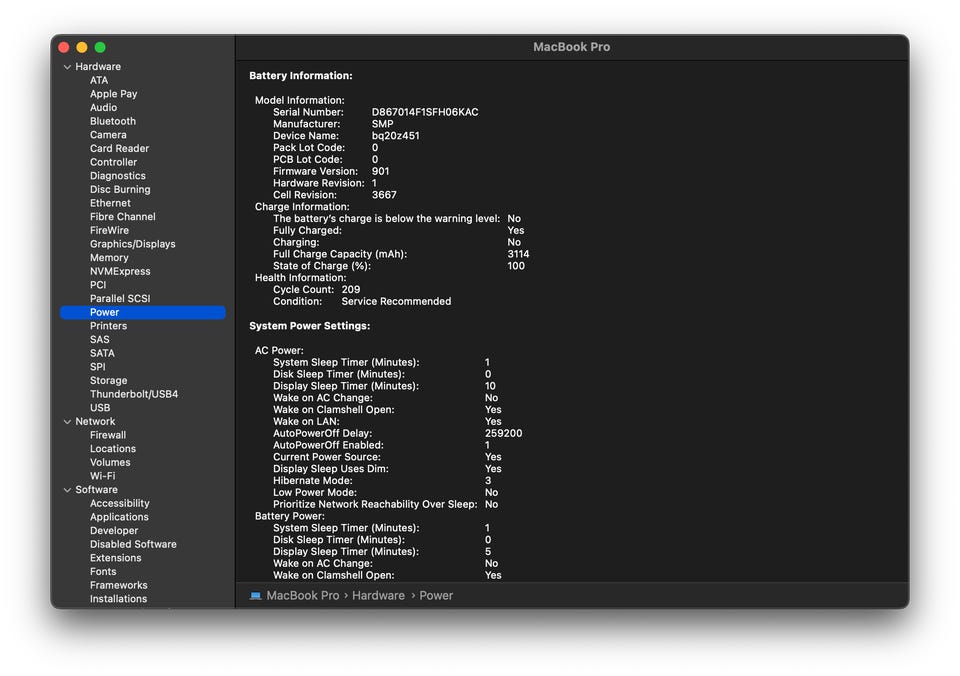Click the Hardware category label

[98, 66]
